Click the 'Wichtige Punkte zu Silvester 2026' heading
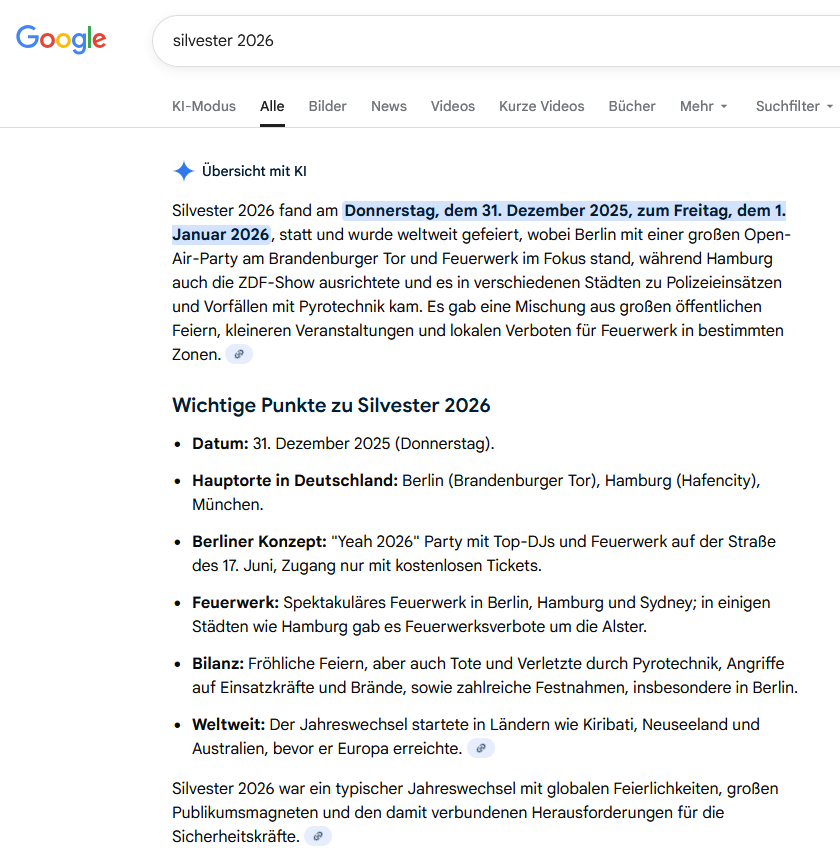Screen dimensions: 840x860 click(331, 405)
